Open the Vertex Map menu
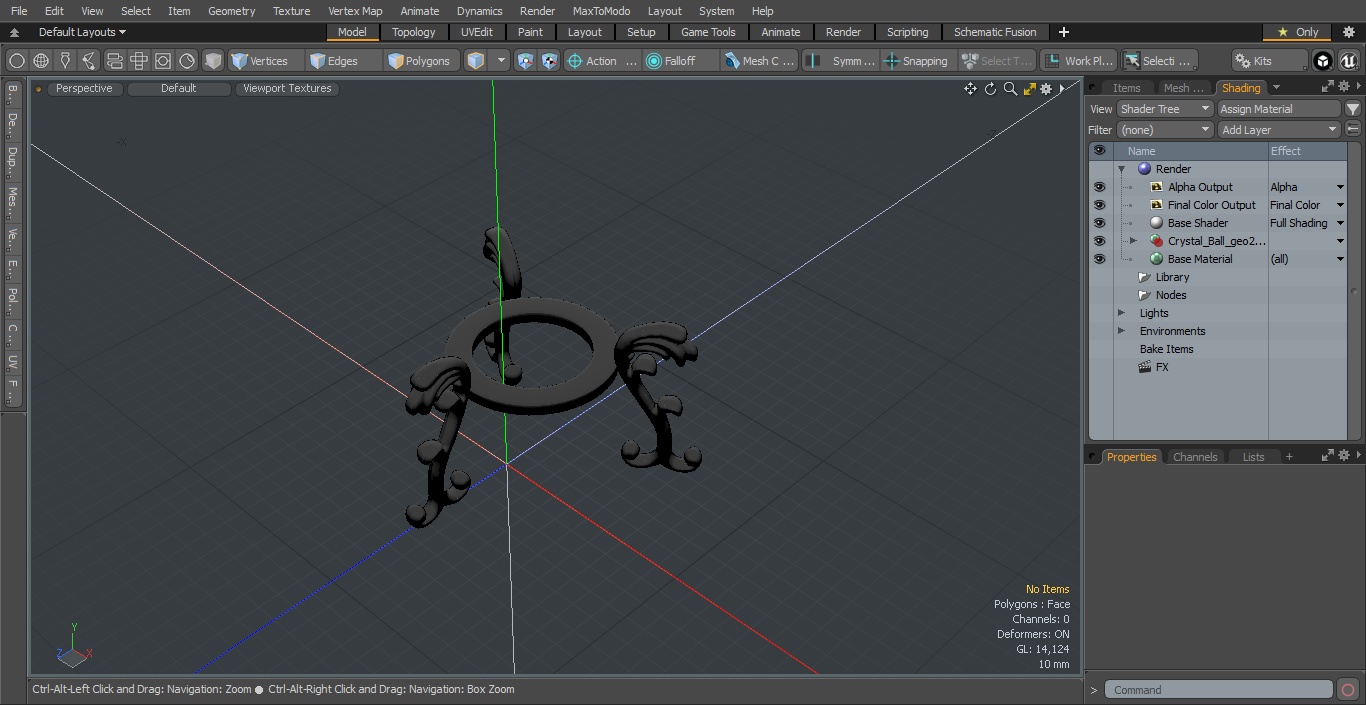The image size is (1366, 705). point(355,11)
